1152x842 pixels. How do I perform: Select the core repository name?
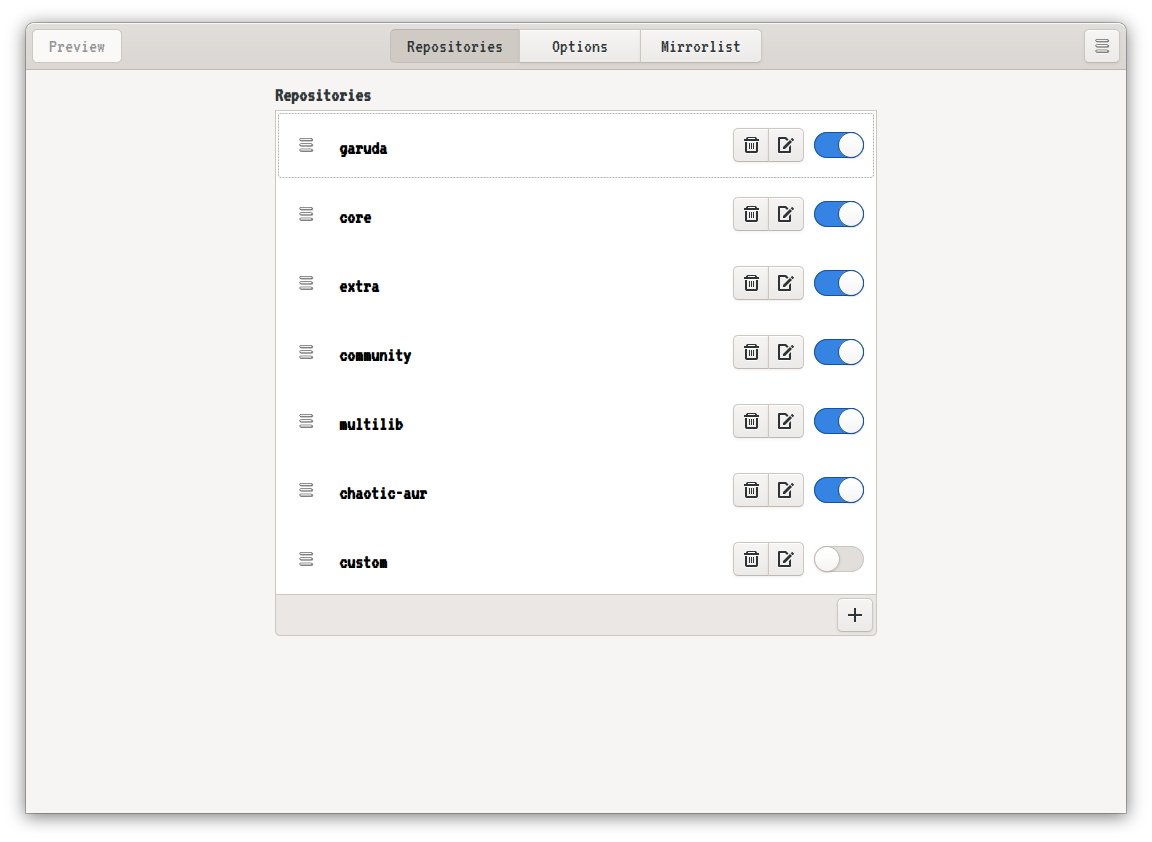tap(355, 217)
